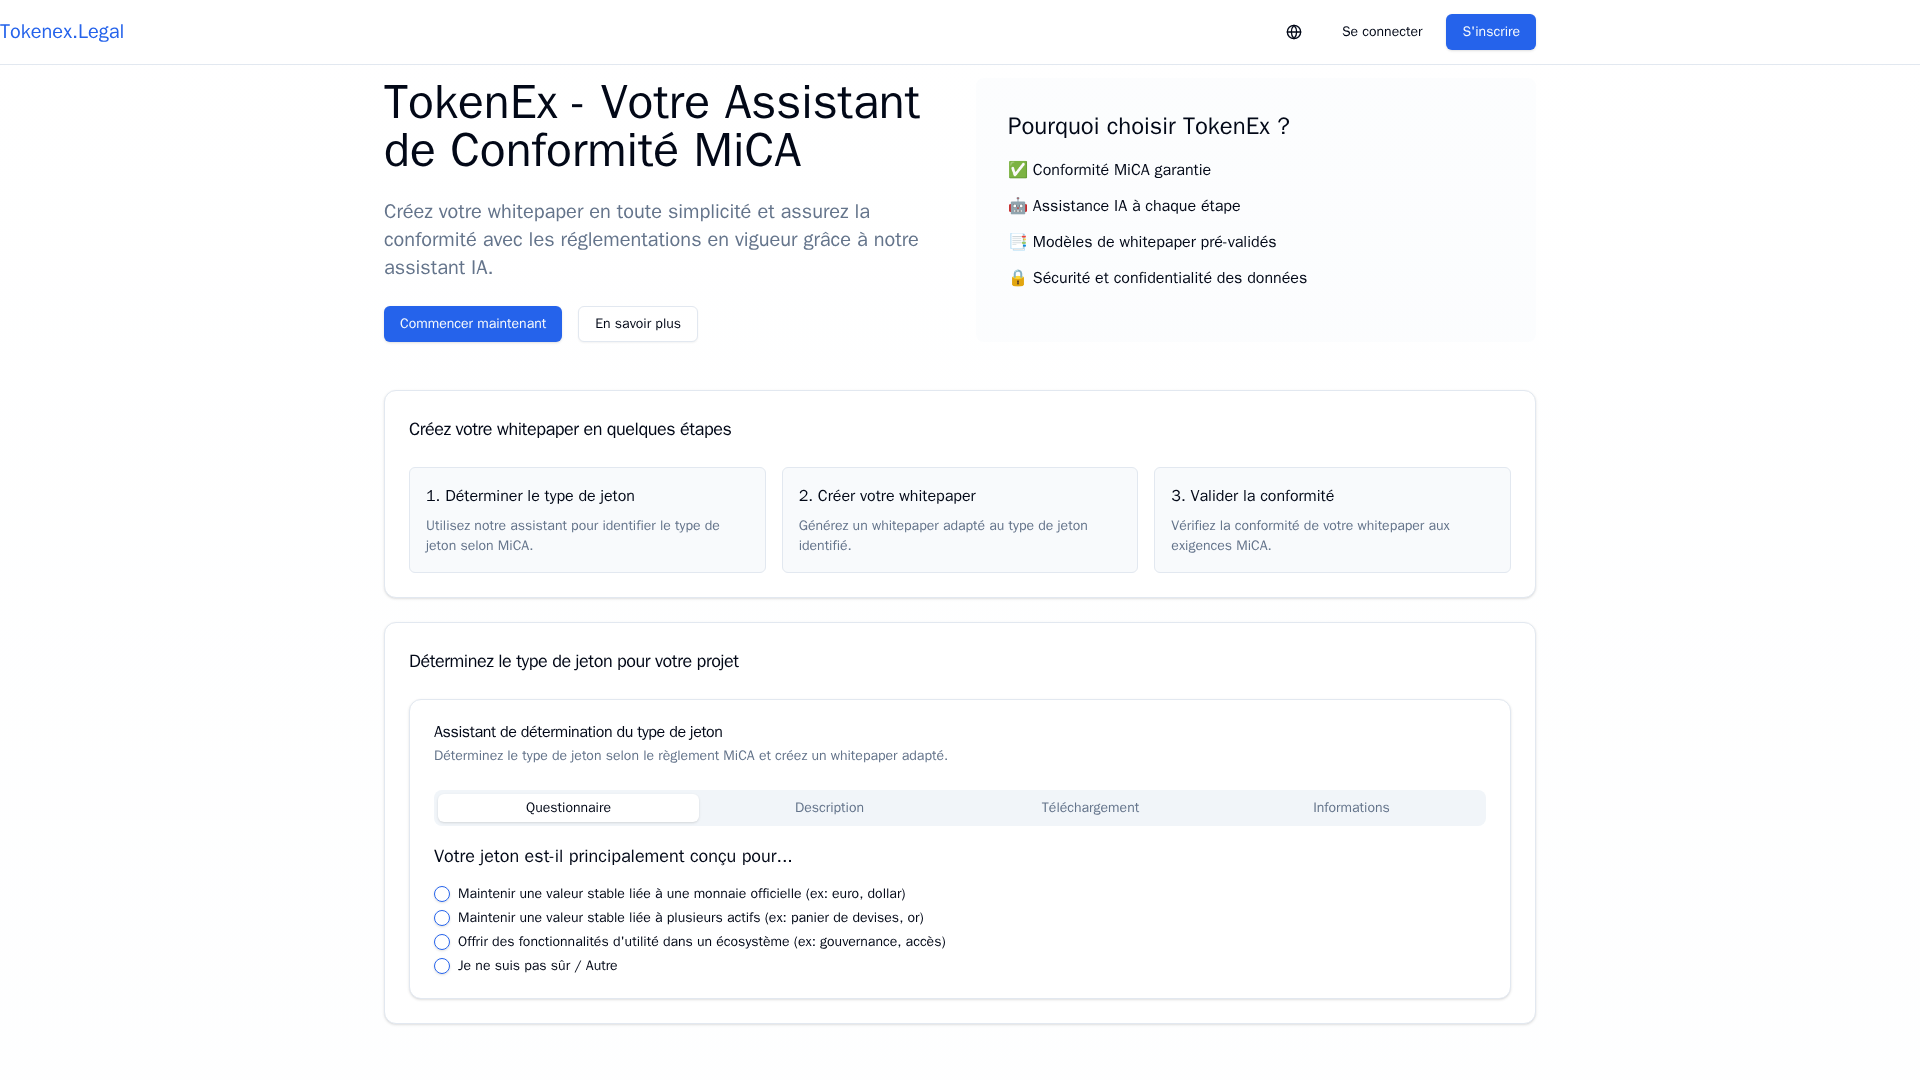
Task: Open the Téléchargement tab
Action: click(1090, 808)
